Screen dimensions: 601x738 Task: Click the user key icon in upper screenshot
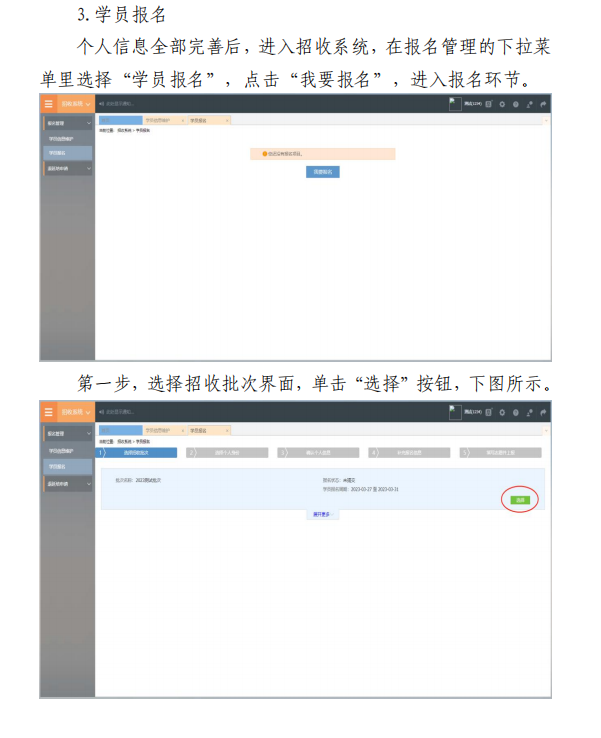pos(529,104)
